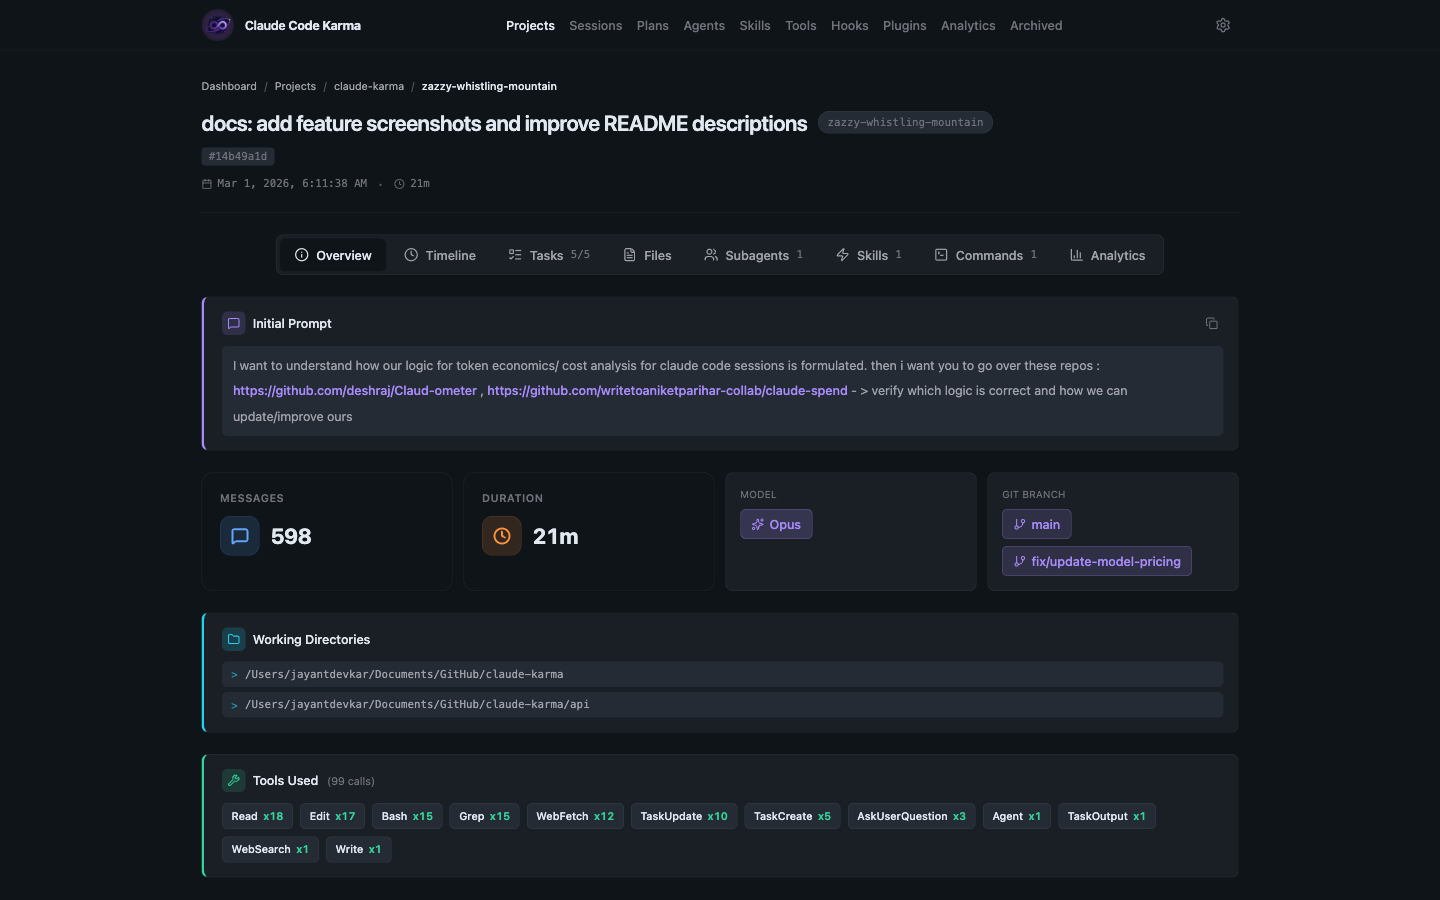The height and width of the screenshot is (900, 1440).
Task: Open Skills in top navigation
Action: 755,25
